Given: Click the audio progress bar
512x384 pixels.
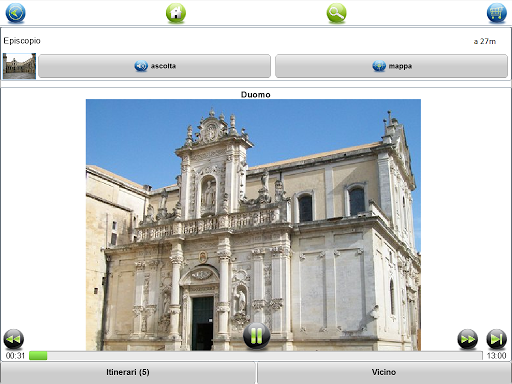Looking at the screenshot, I should [x=256, y=356].
